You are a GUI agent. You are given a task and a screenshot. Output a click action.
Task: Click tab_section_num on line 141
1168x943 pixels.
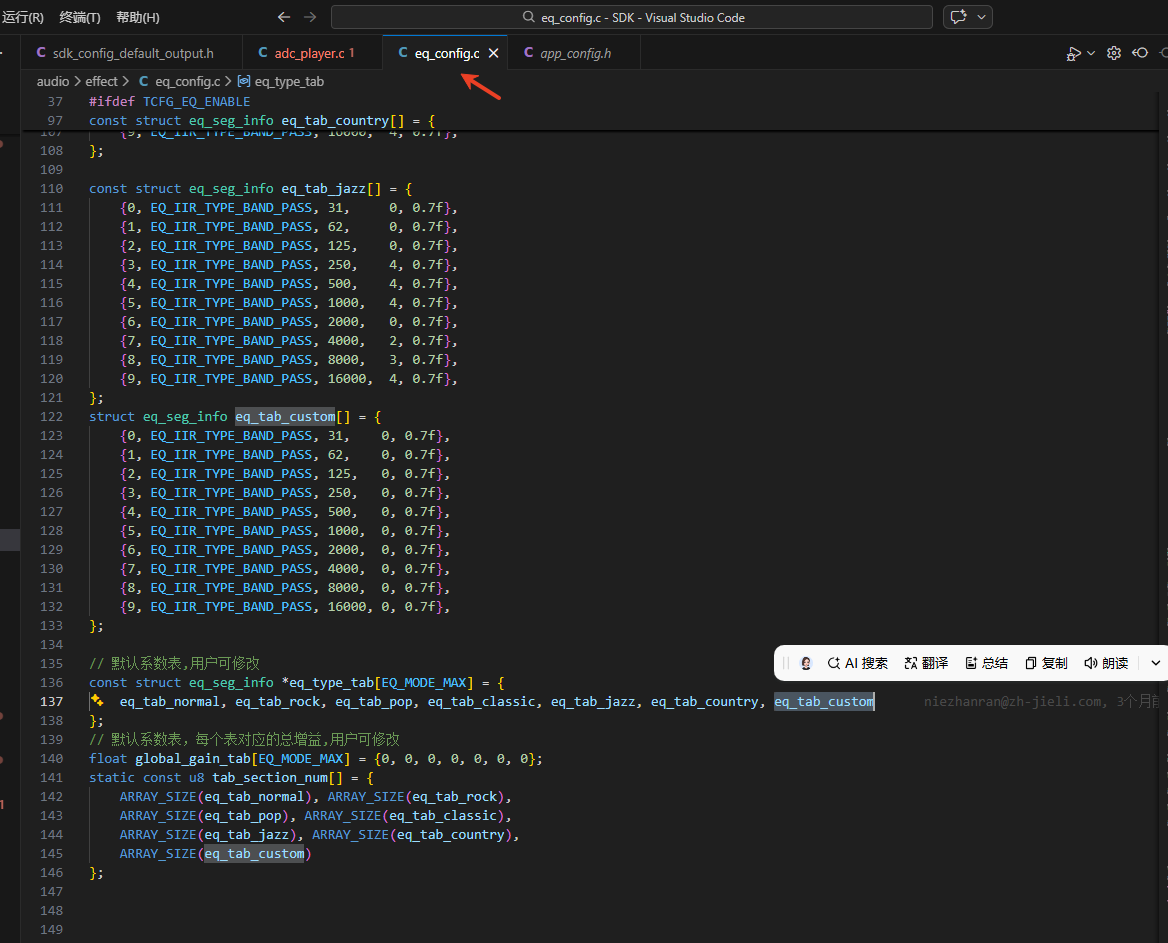tap(270, 778)
